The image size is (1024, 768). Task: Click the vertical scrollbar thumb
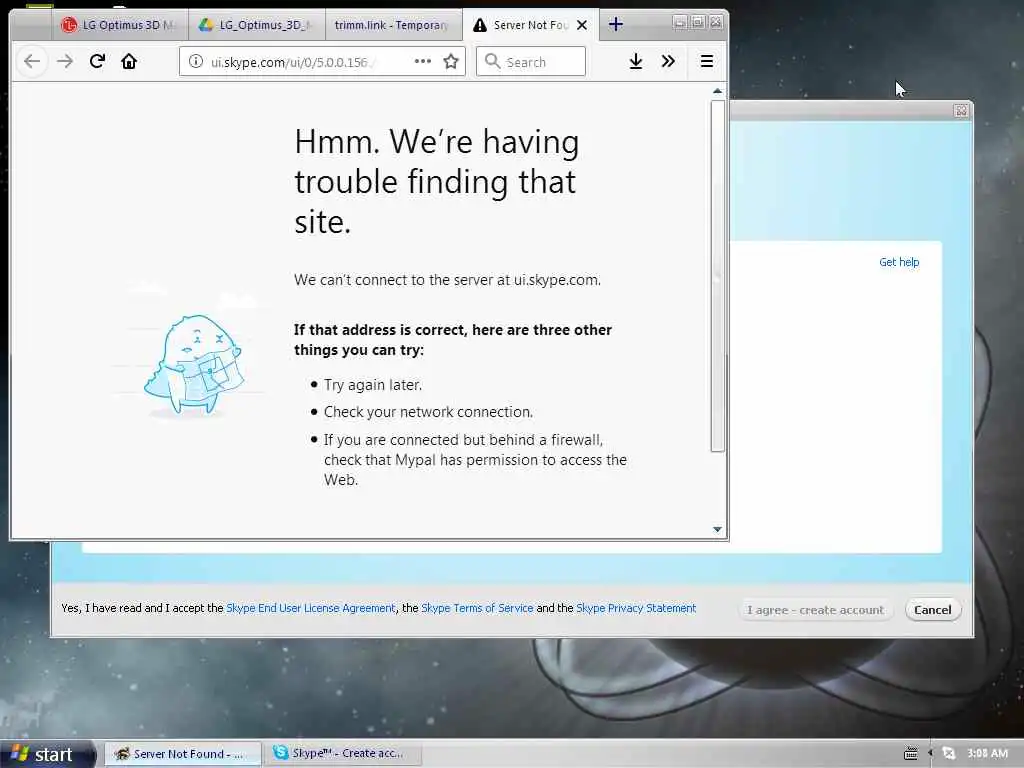click(x=717, y=274)
